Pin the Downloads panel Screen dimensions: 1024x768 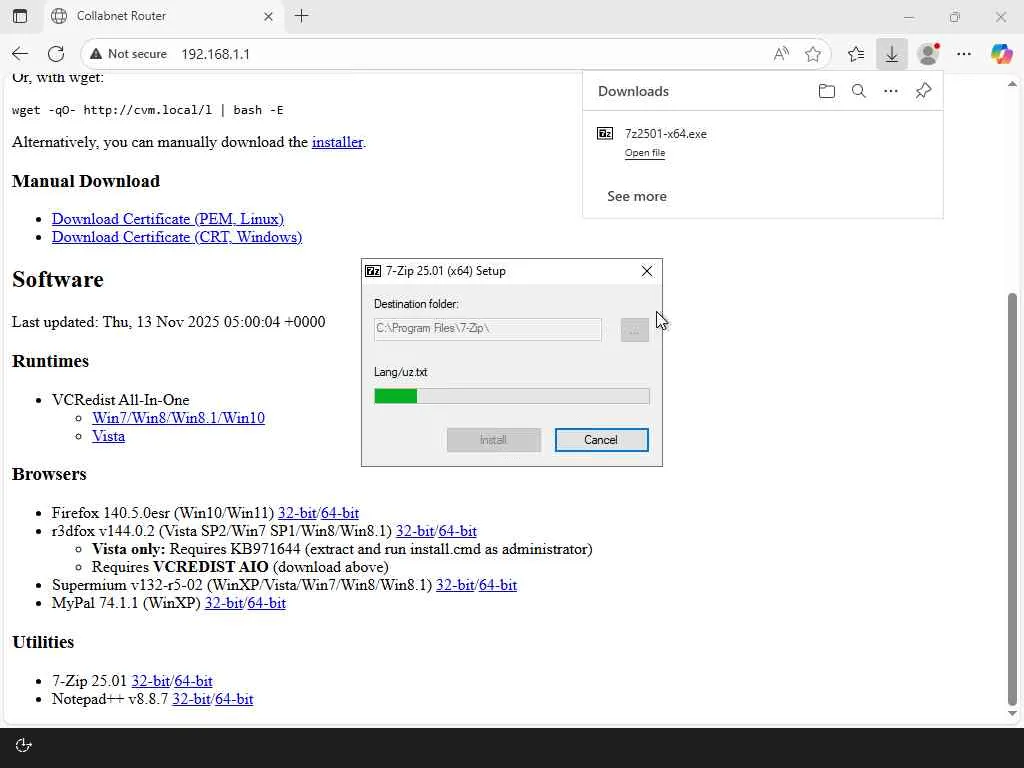(x=923, y=91)
